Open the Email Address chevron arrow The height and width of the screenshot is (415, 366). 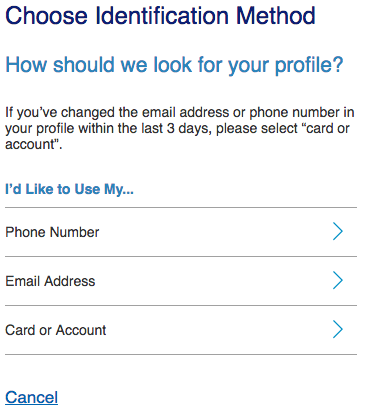(338, 281)
